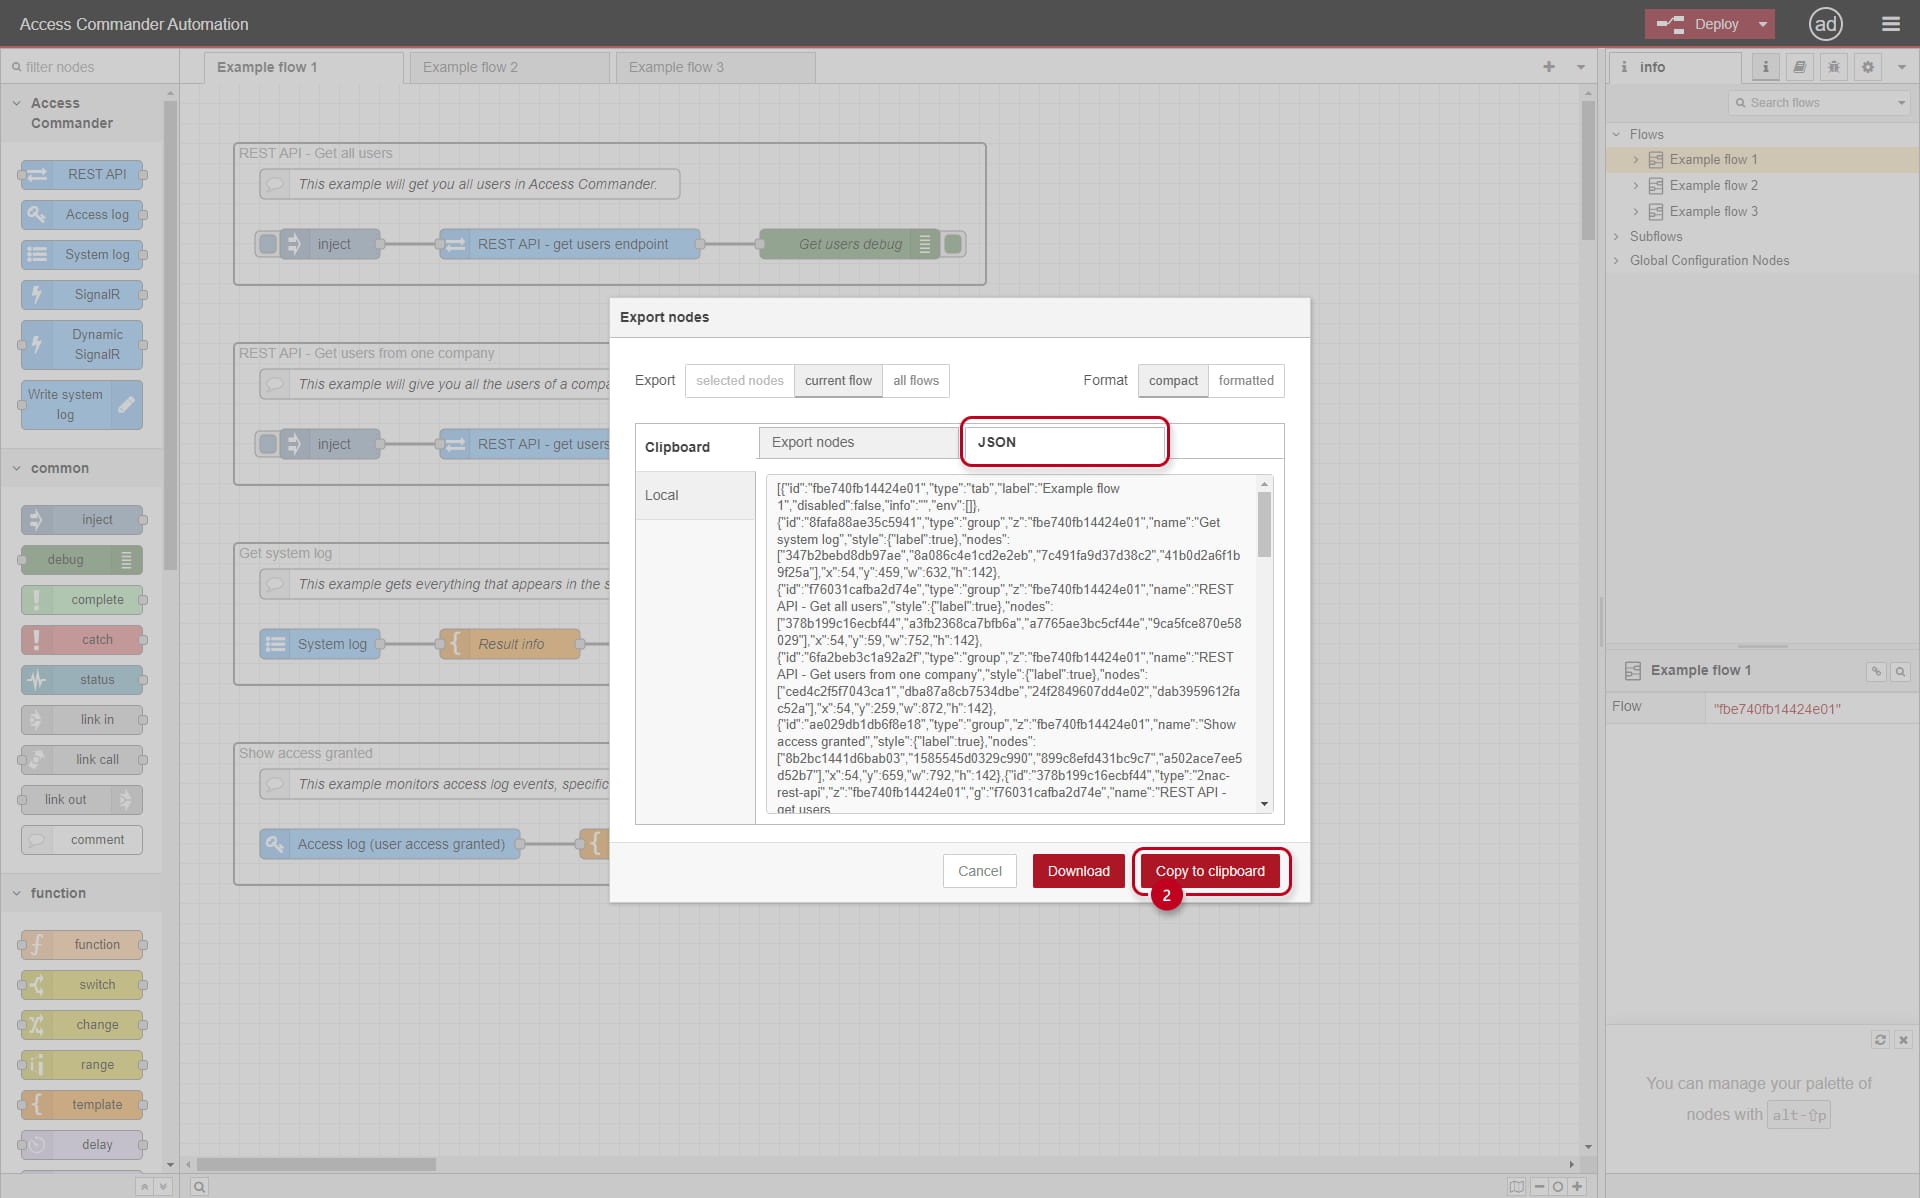
Task: Select the Local tab in export dialog
Action: (x=695, y=495)
